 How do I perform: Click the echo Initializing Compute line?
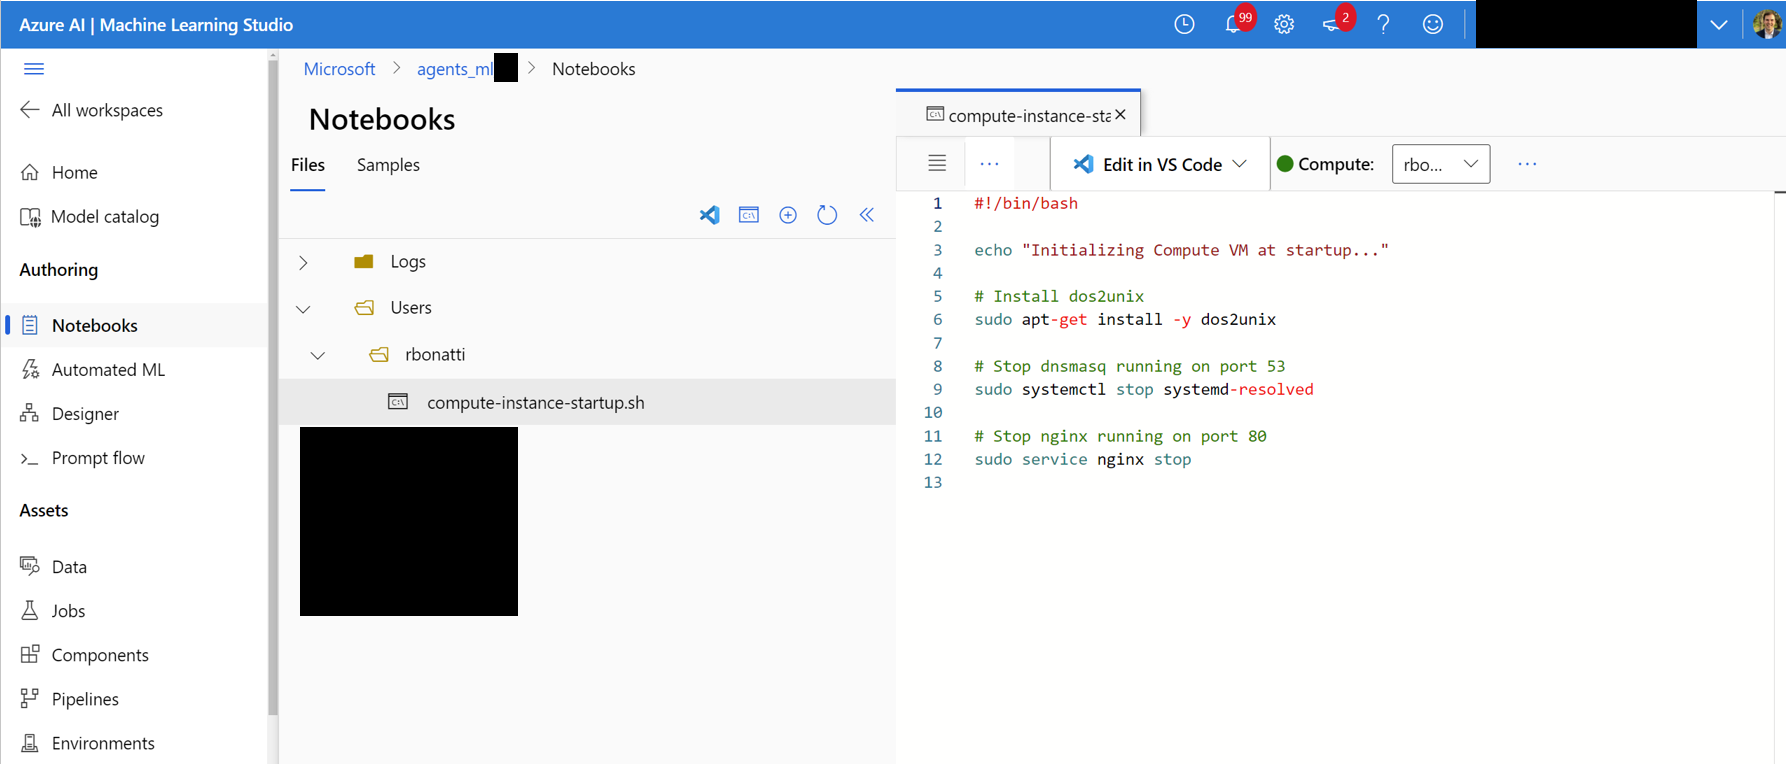(x=1181, y=250)
